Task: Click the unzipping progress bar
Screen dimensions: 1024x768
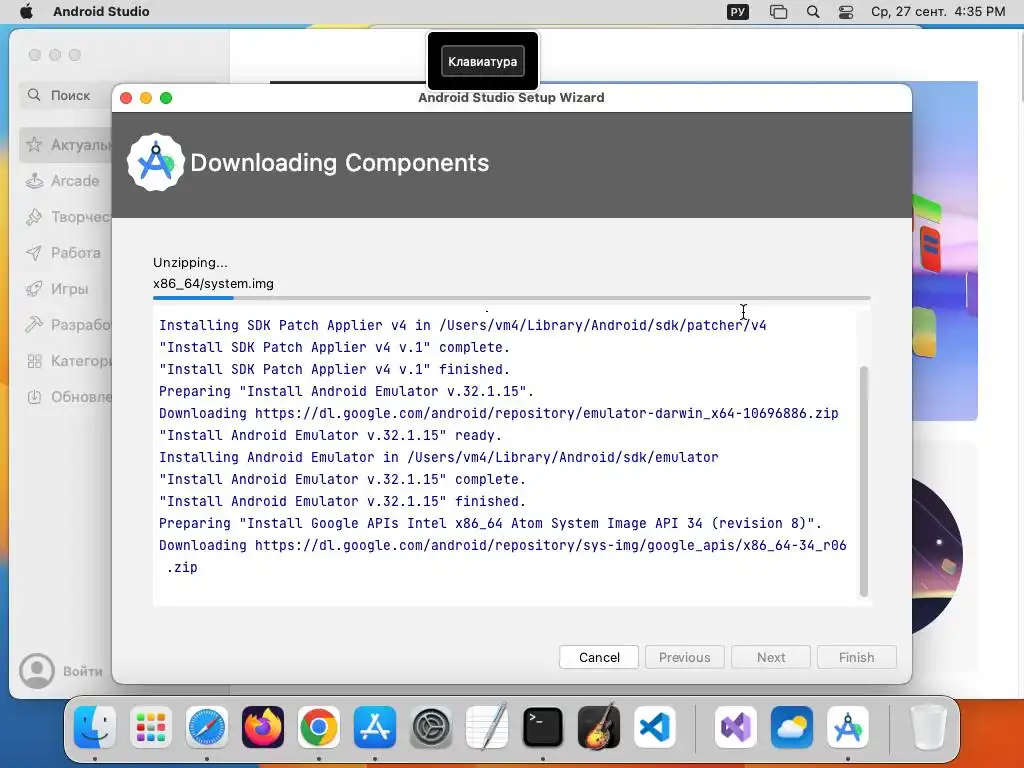Action: coord(511,298)
